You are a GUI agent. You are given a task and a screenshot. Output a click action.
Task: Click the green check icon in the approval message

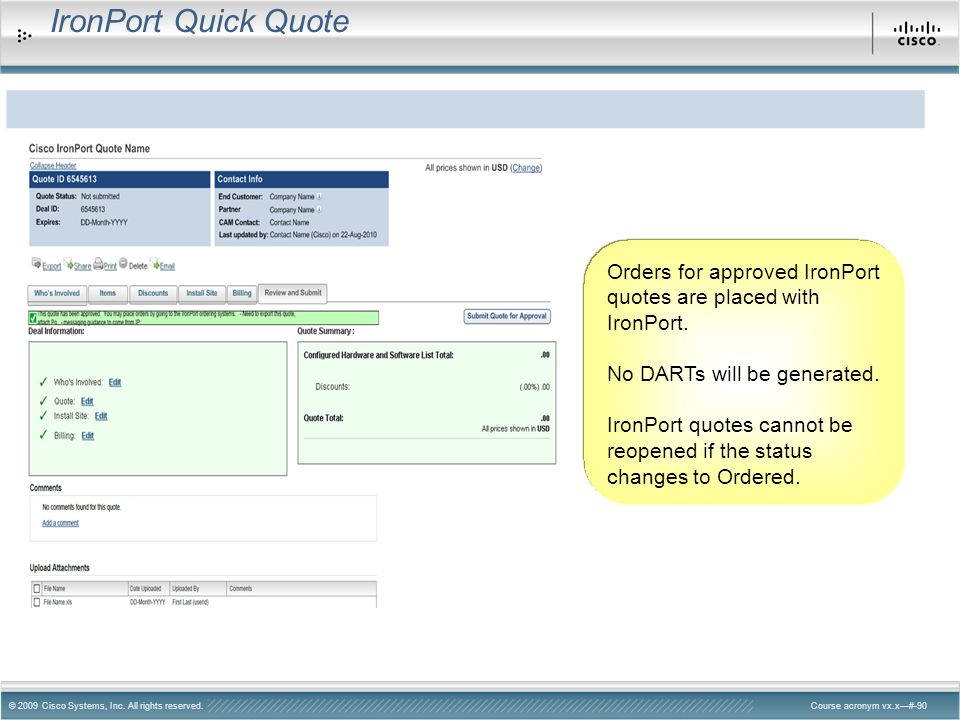tap(32, 318)
